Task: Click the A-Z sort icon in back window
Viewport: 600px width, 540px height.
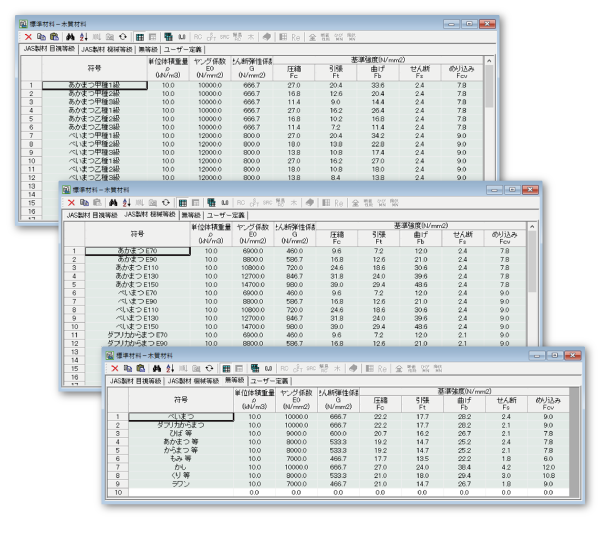Action: (x=83, y=37)
